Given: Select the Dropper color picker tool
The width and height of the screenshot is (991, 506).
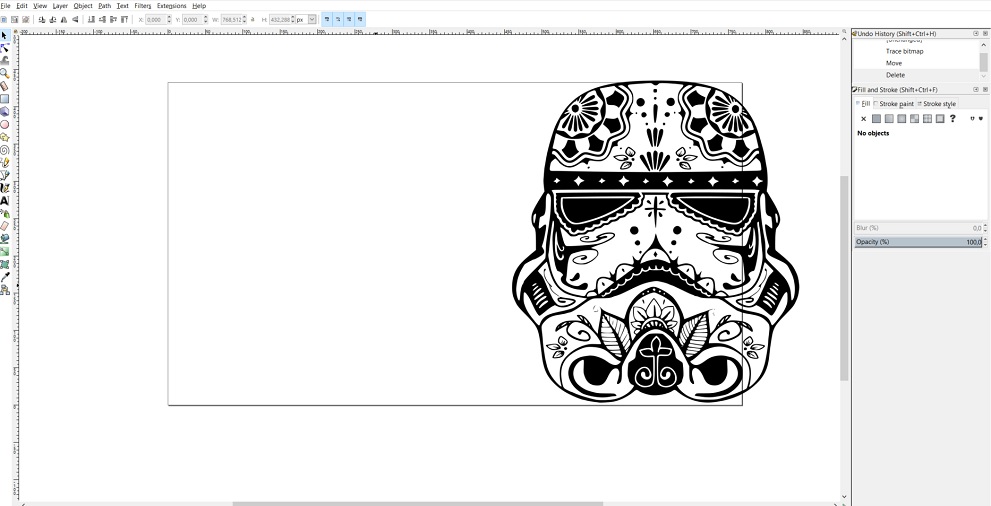Looking at the screenshot, I should (x=4, y=277).
